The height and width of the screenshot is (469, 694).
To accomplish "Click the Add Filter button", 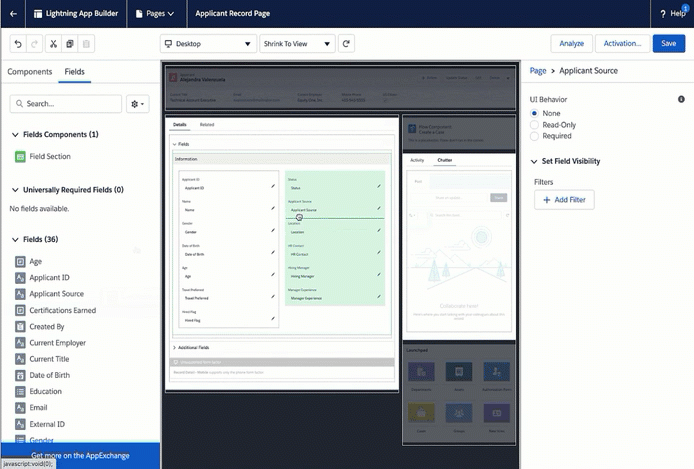I will click(x=566, y=200).
